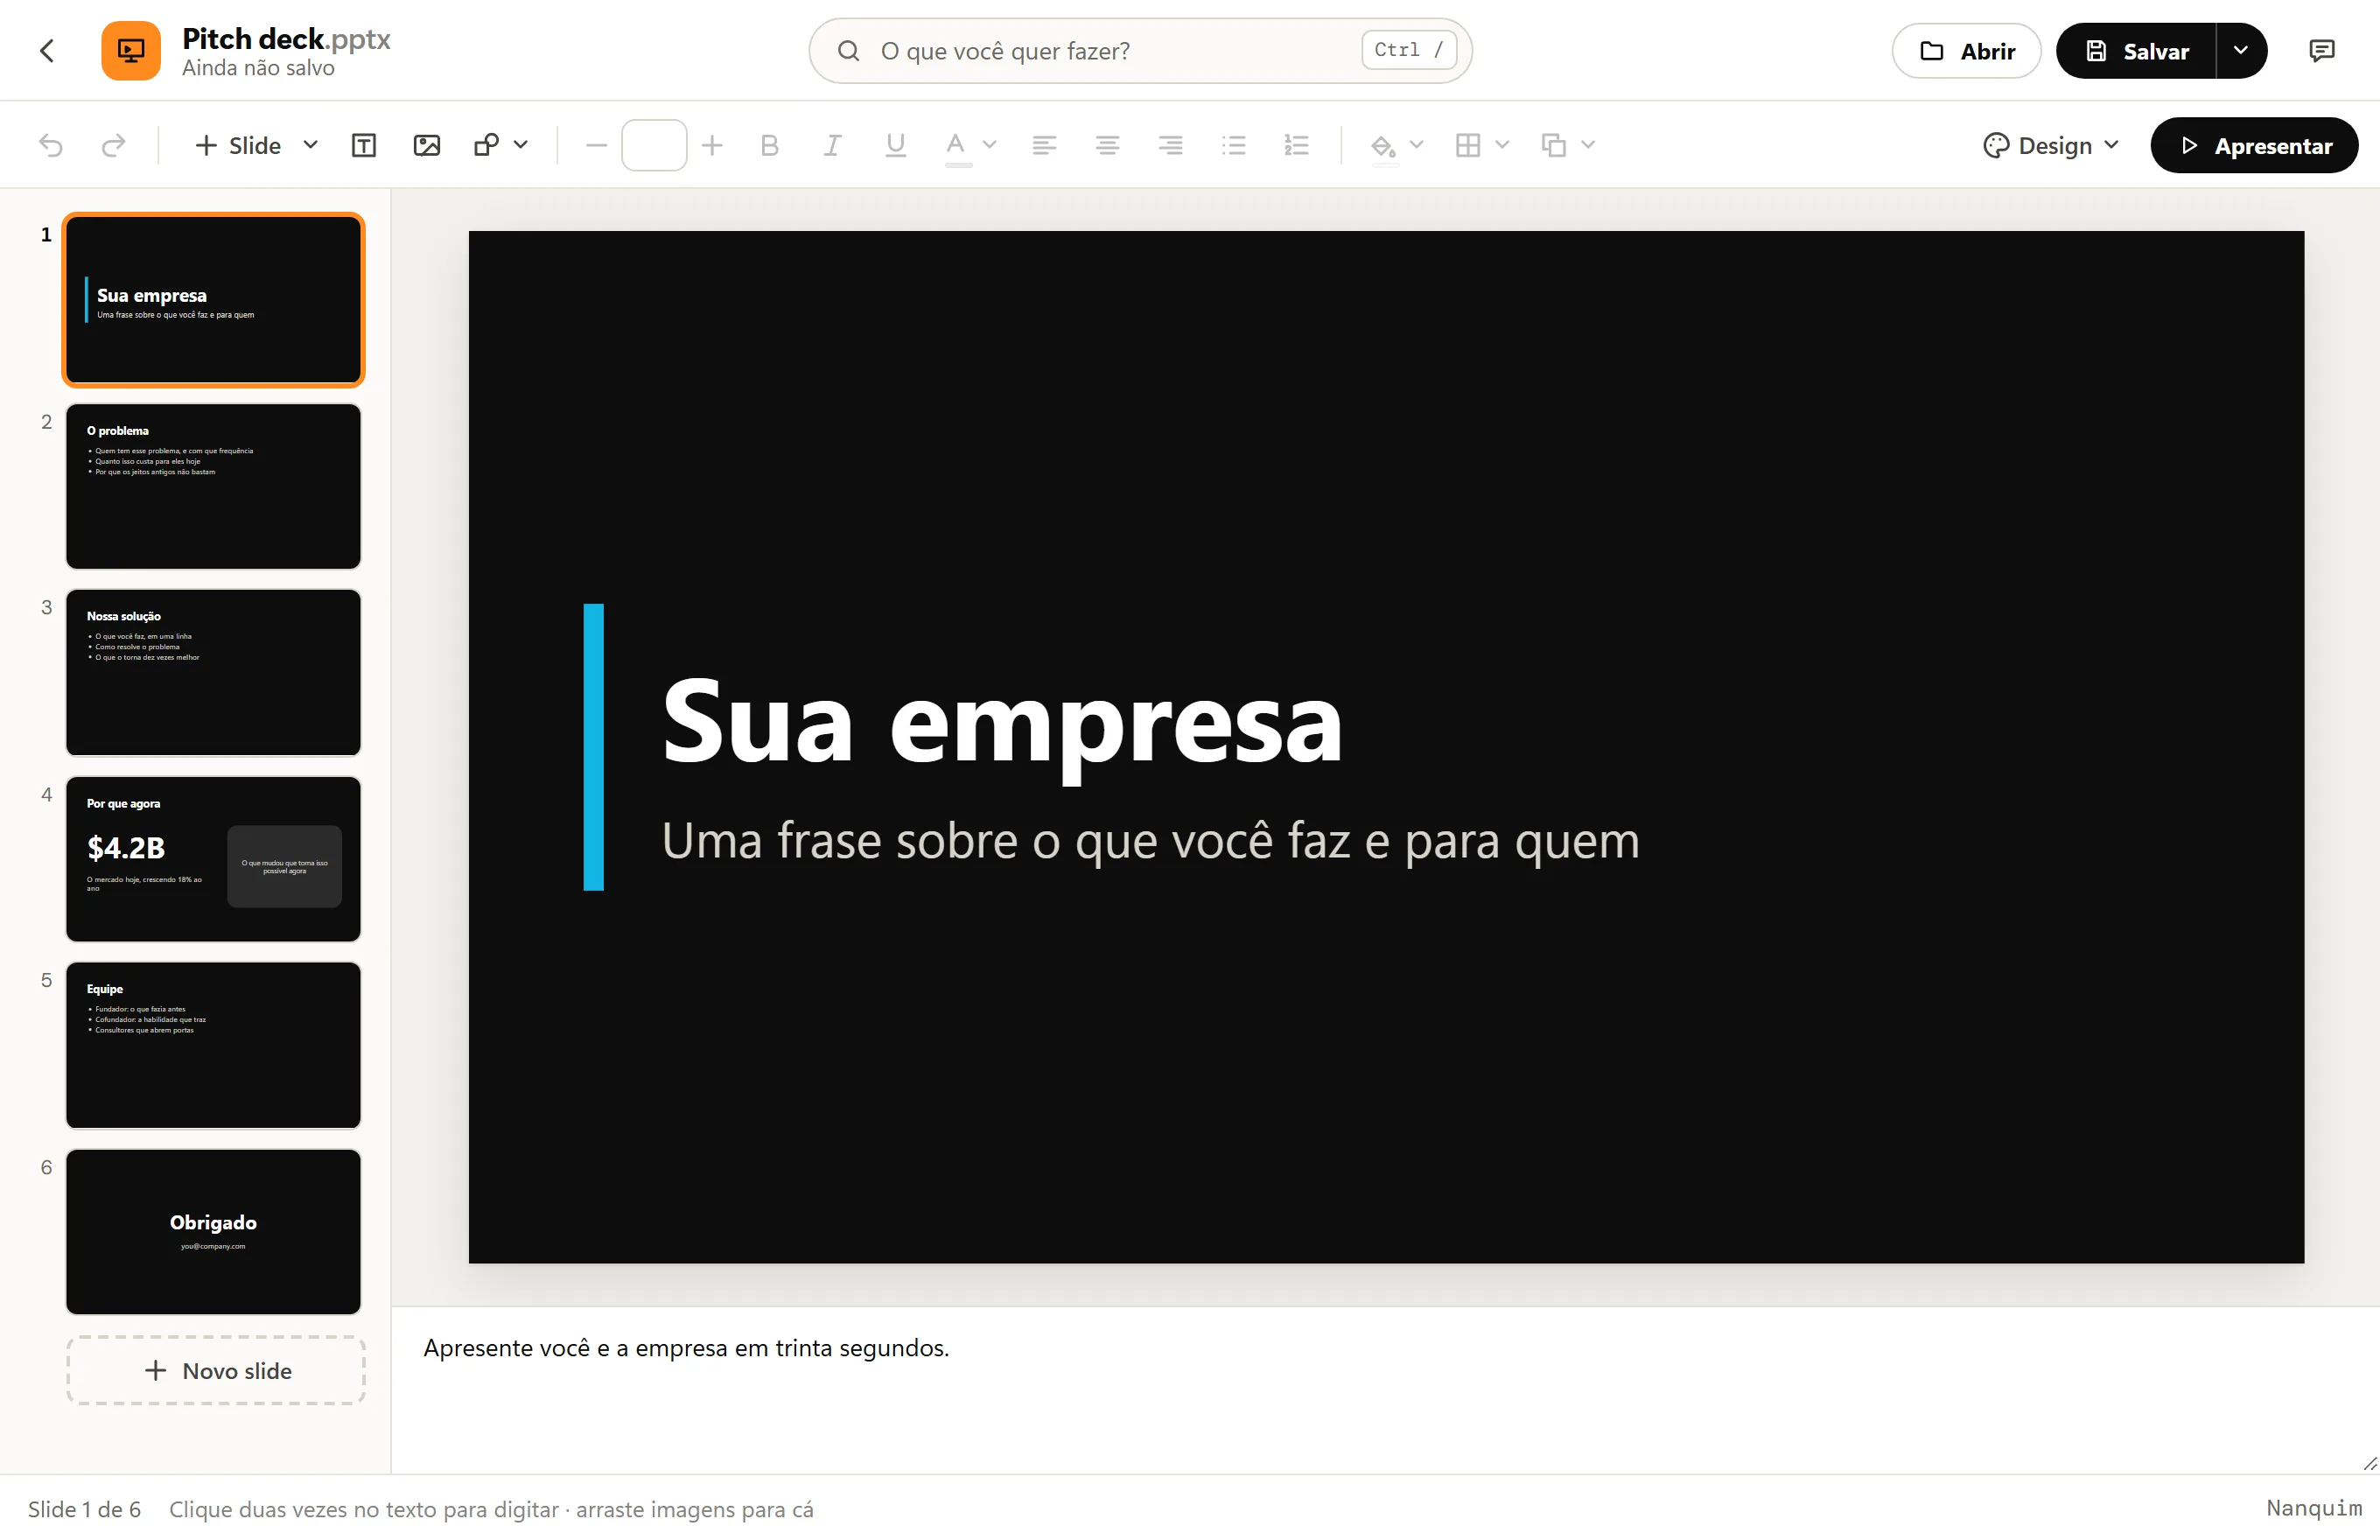Add a new slide with + Slide
The width and height of the screenshot is (2380, 1540).
coord(238,146)
